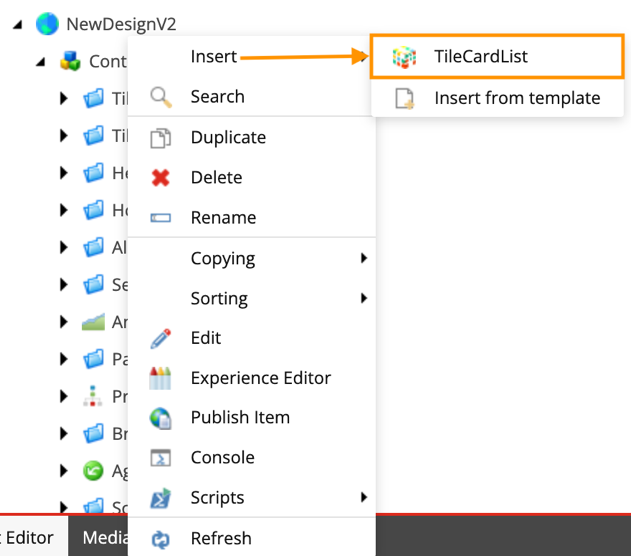Click the Insert menu entry

(x=213, y=57)
